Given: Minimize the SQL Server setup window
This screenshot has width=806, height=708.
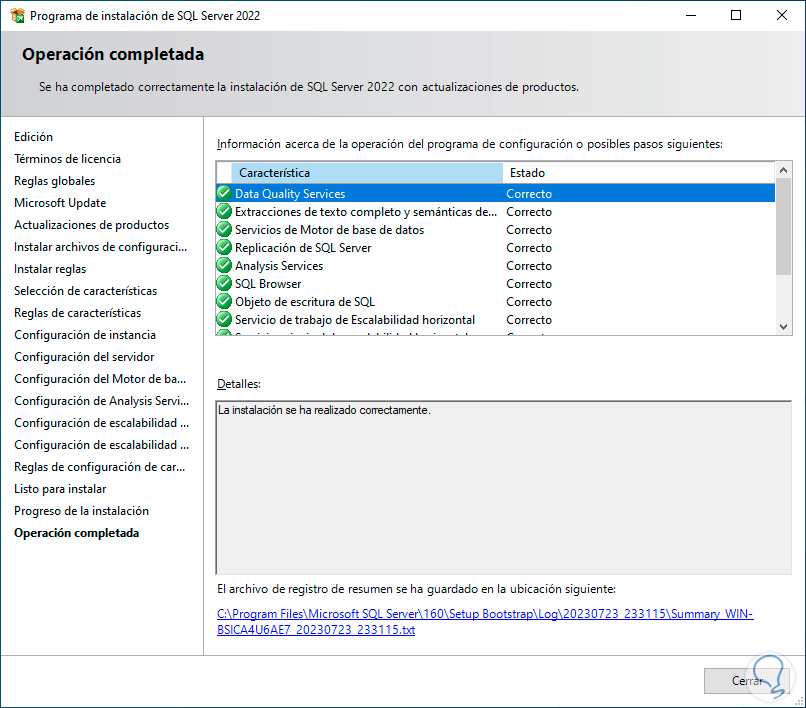Looking at the screenshot, I should coord(691,15).
